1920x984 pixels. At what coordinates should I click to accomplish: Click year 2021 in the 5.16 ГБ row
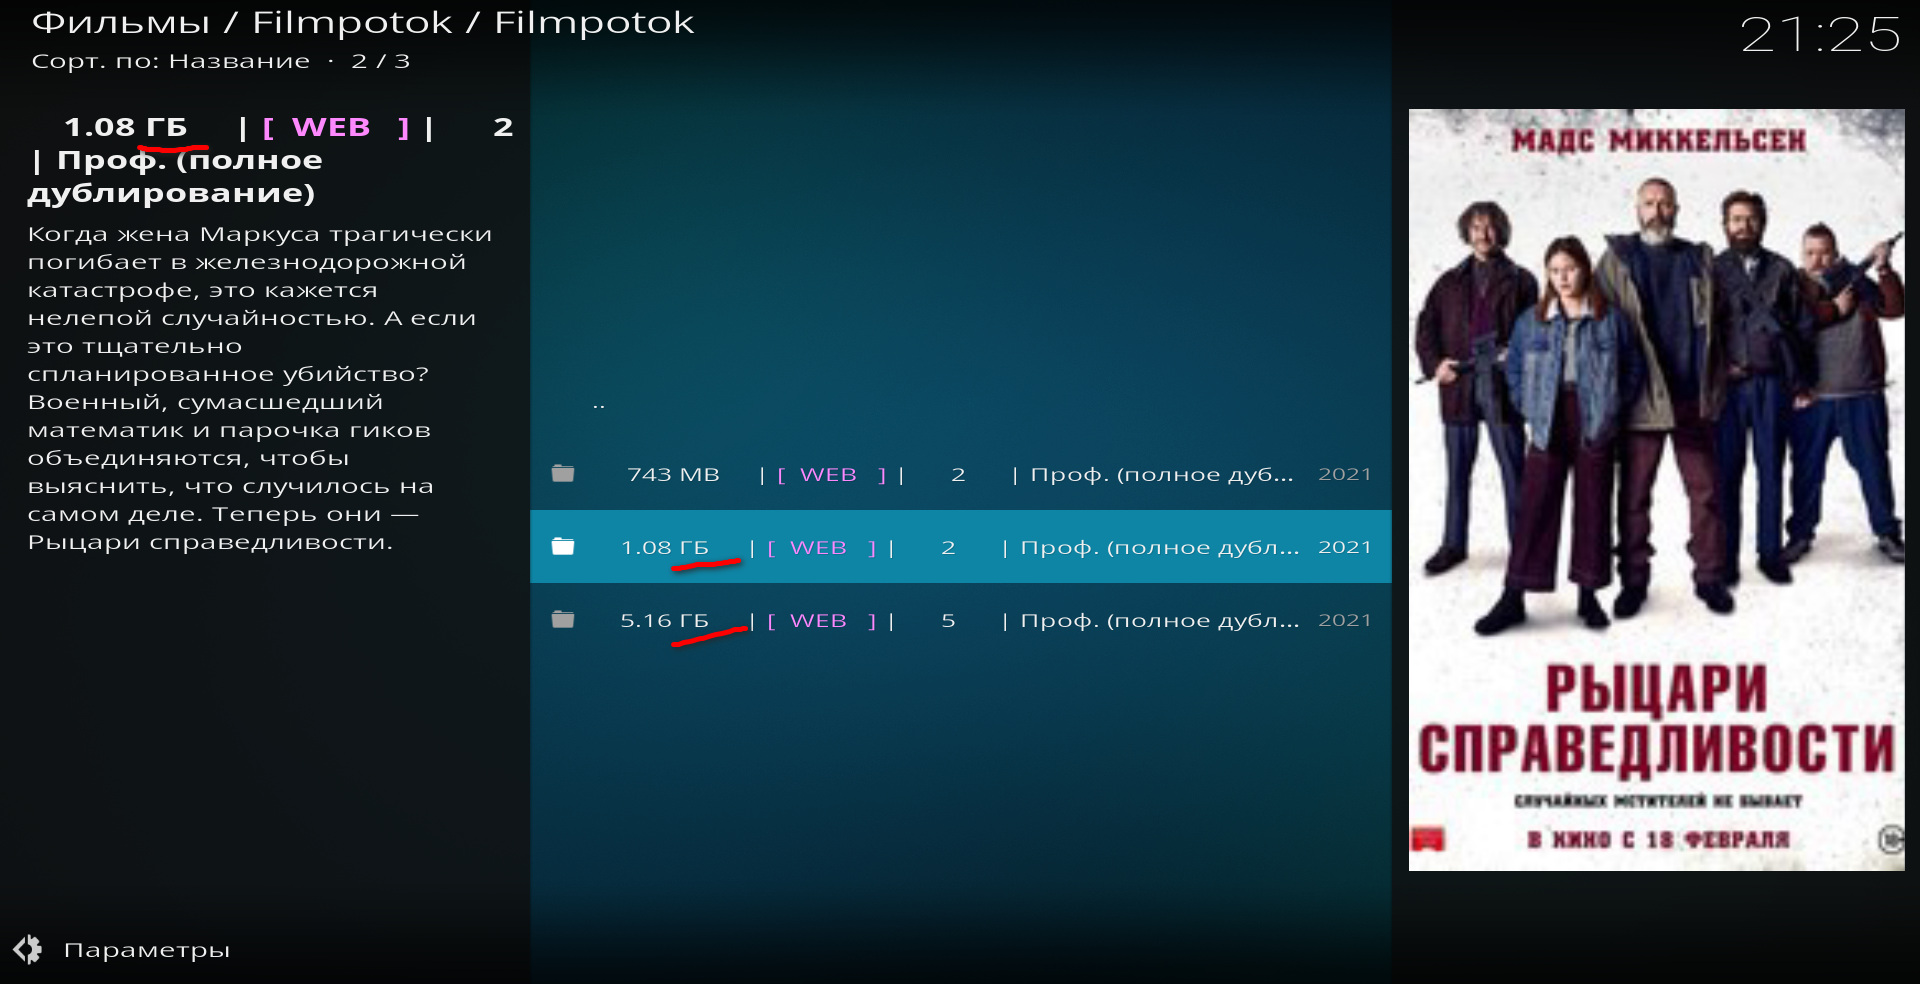click(1344, 620)
